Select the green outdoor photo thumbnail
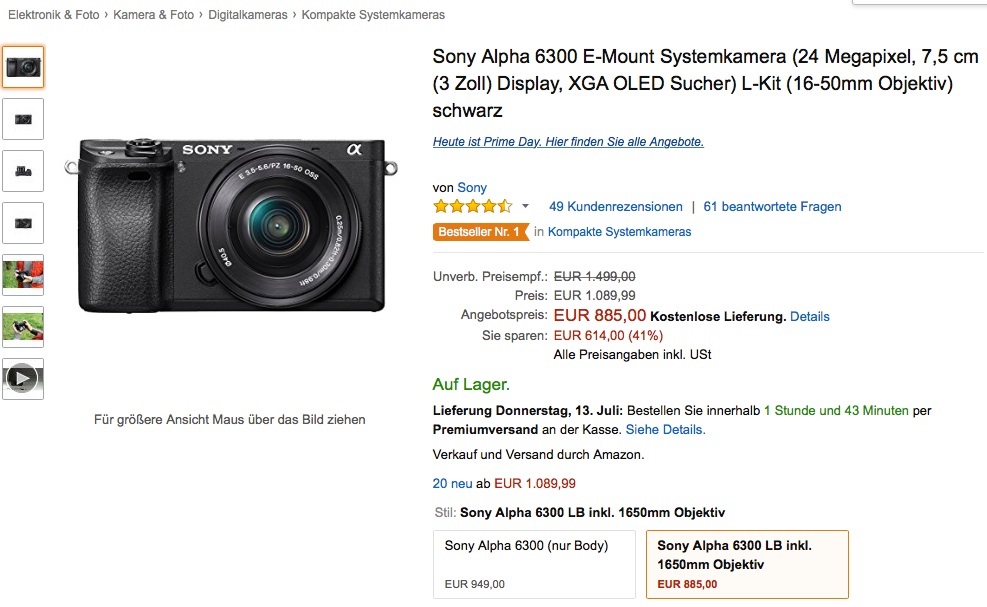Viewport: 987px width, 607px height. point(22,325)
